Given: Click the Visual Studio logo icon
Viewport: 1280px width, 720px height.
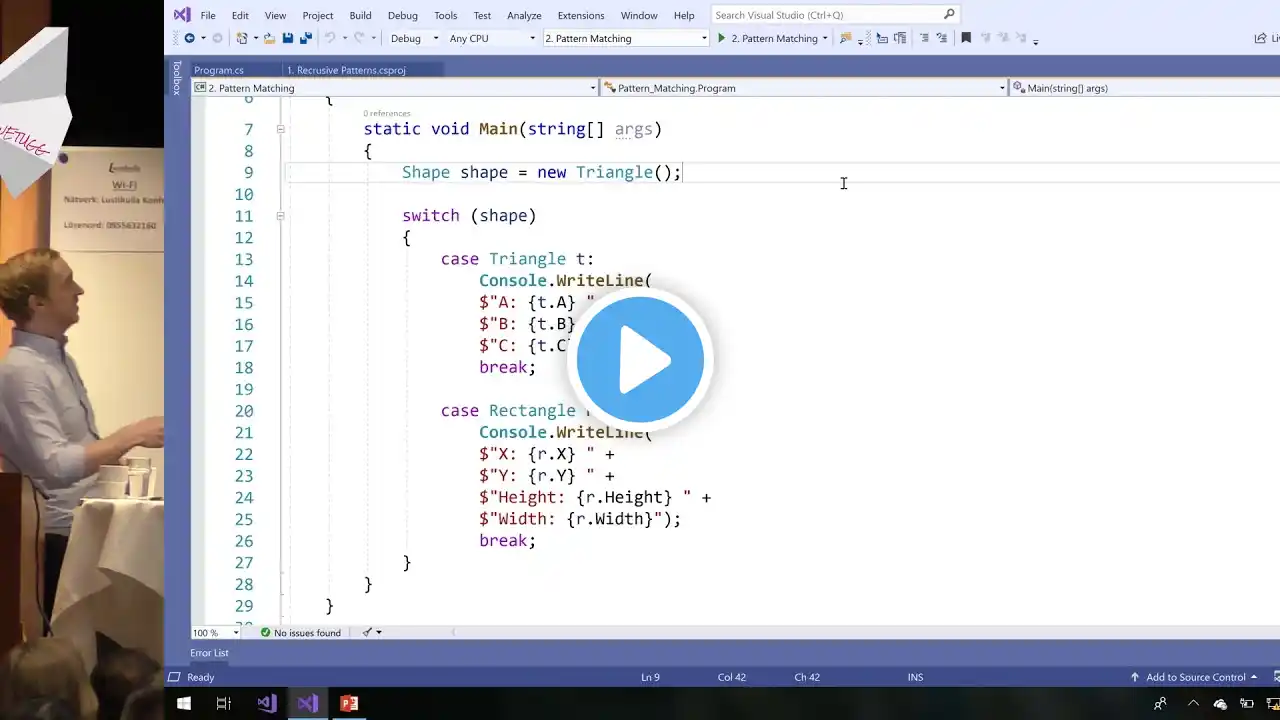Looking at the screenshot, I should coord(182,15).
